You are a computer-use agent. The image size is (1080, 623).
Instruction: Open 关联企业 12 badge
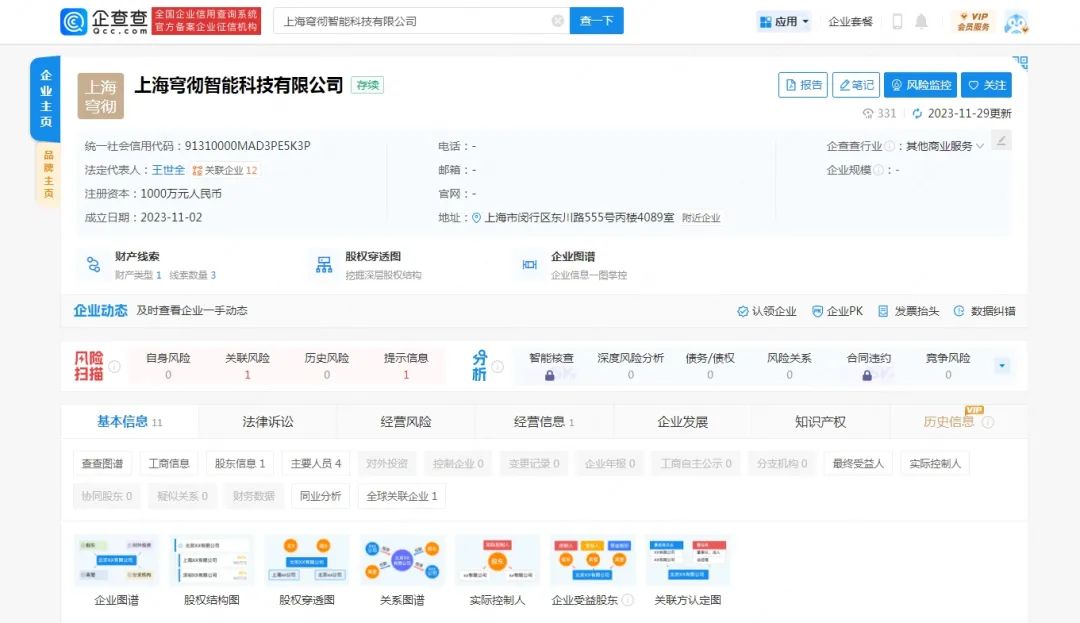coord(225,170)
